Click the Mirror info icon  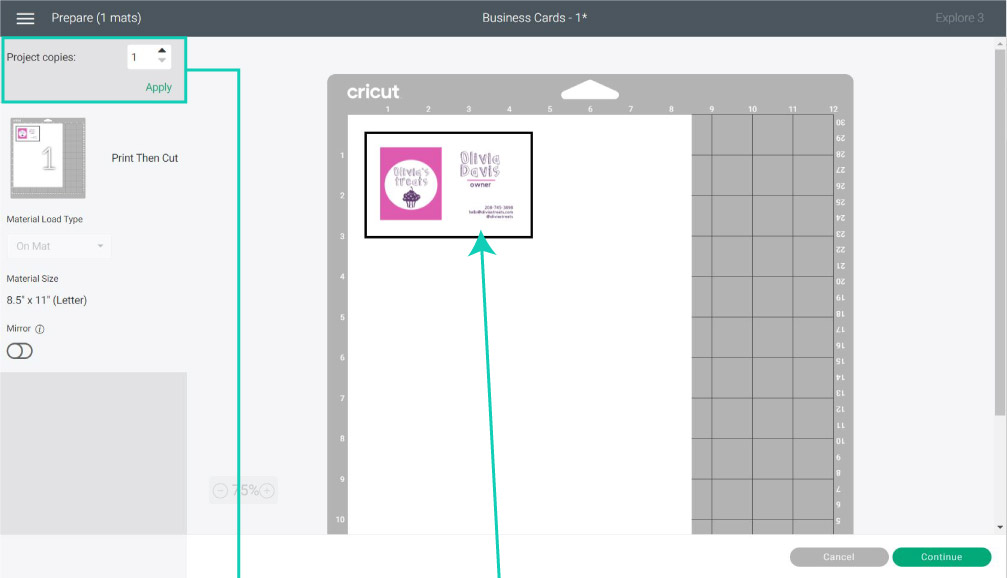pyautogui.click(x=38, y=328)
